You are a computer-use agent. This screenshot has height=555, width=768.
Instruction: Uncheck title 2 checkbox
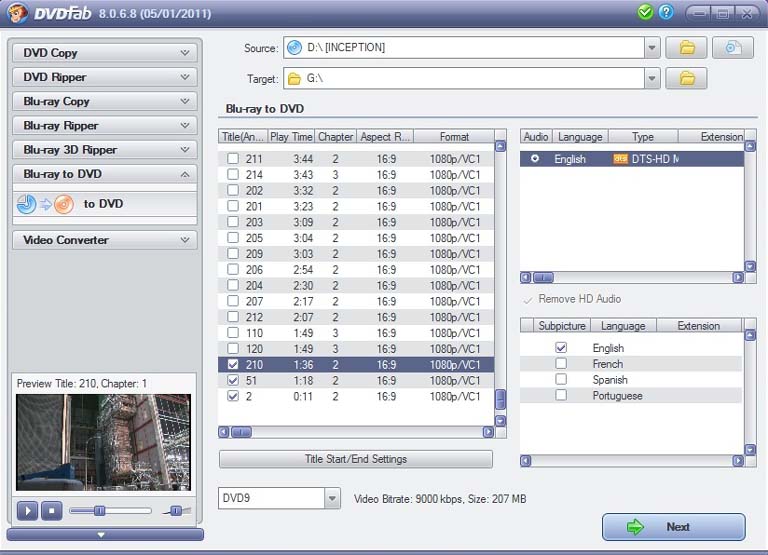click(x=233, y=396)
